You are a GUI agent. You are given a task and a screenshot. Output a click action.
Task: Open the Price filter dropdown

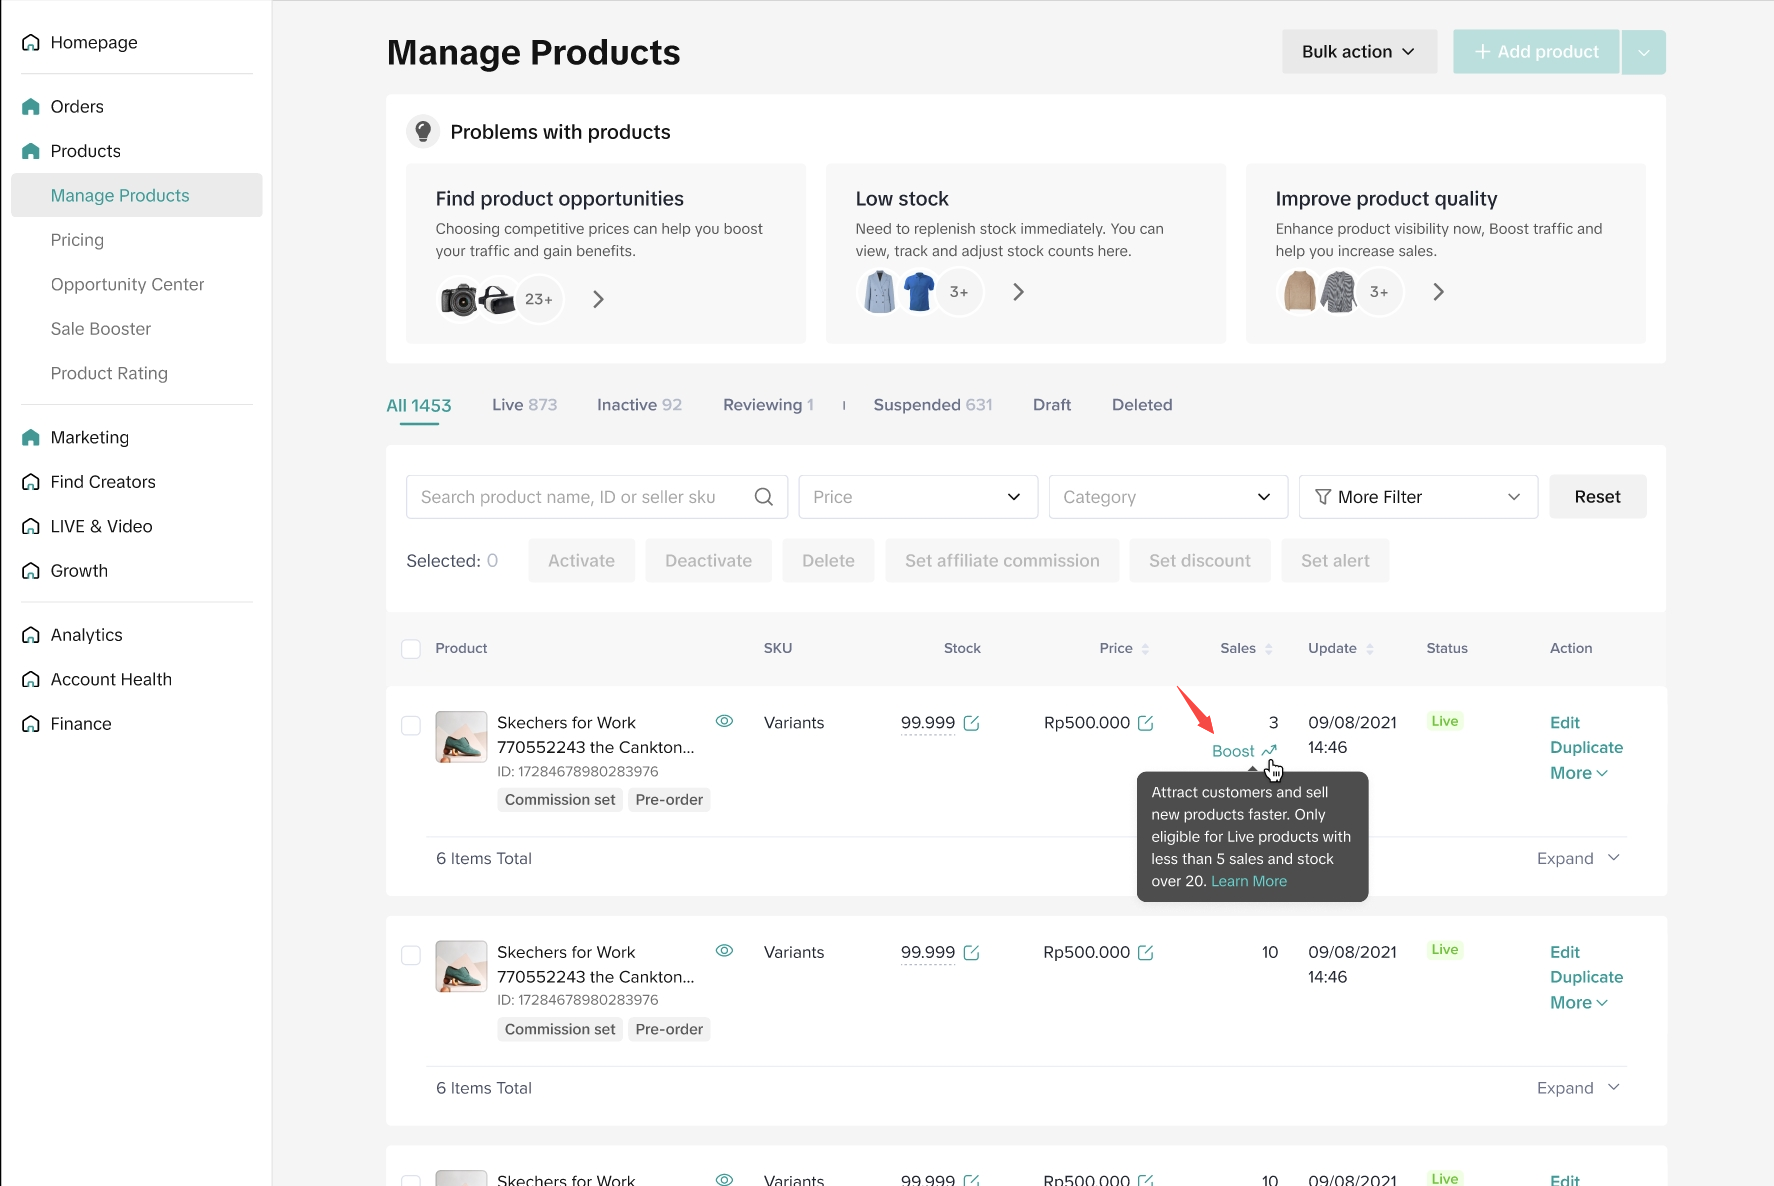[917, 497]
